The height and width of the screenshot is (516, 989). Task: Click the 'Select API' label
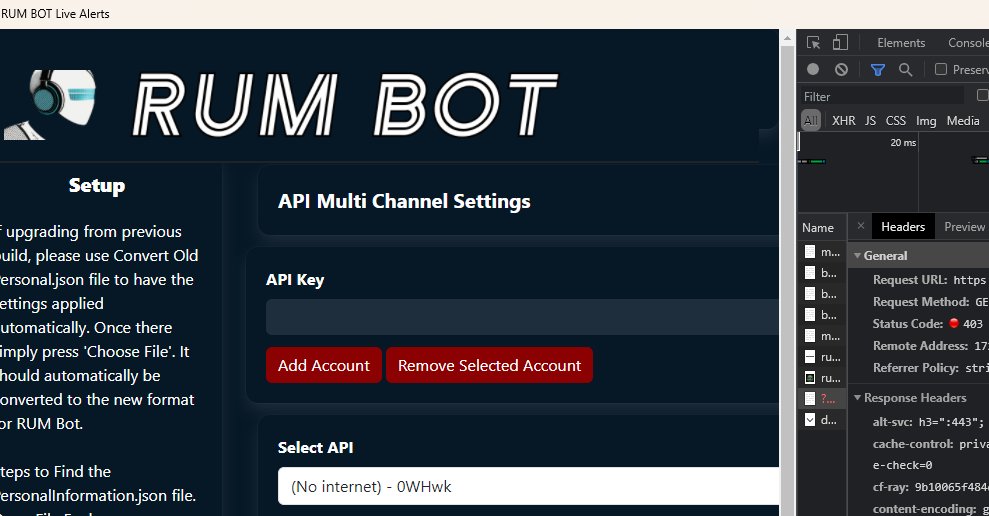315,447
